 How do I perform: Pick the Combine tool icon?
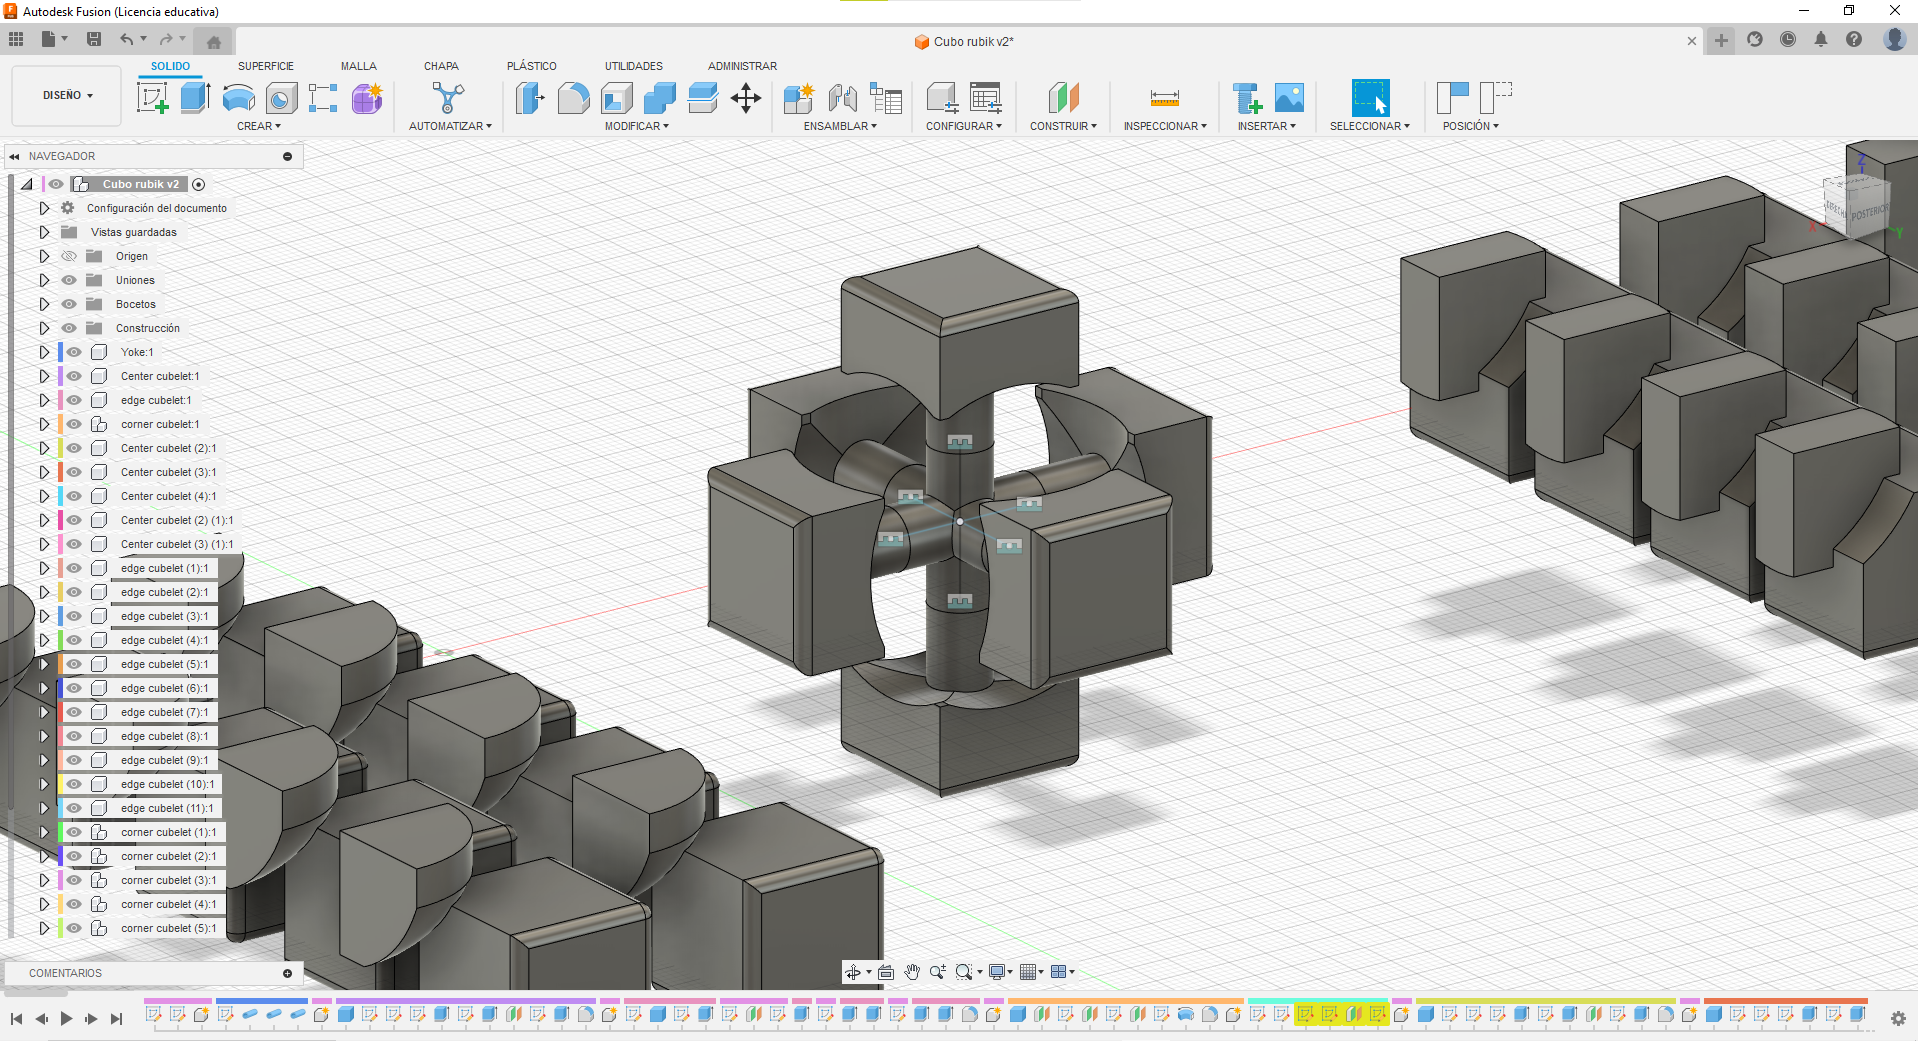pyautogui.click(x=660, y=98)
